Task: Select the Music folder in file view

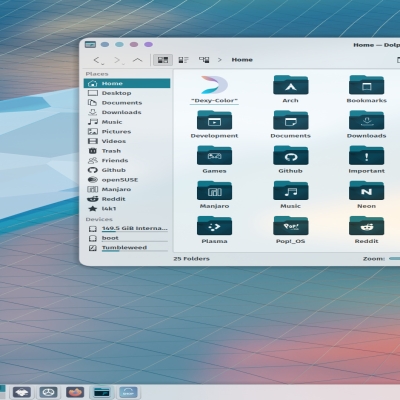Action: click(x=290, y=195)
